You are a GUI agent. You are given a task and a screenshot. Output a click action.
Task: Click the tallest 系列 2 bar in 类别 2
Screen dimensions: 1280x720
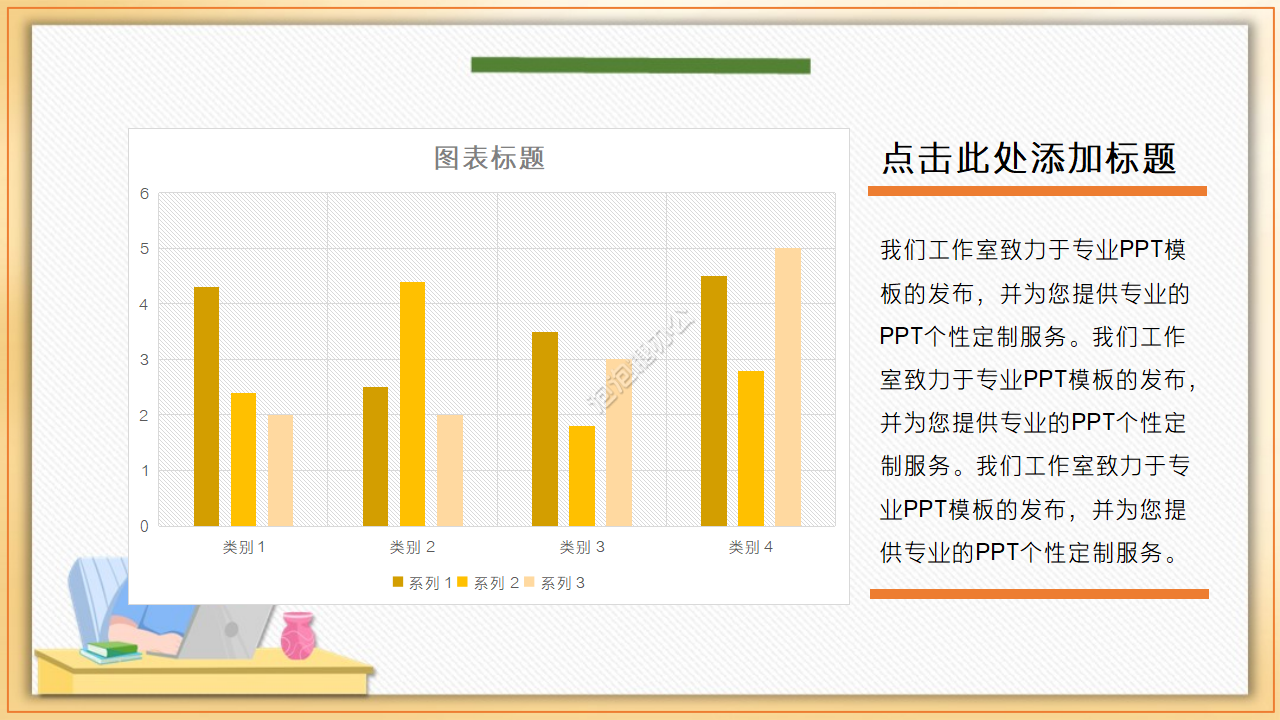(x=412, y=404)
